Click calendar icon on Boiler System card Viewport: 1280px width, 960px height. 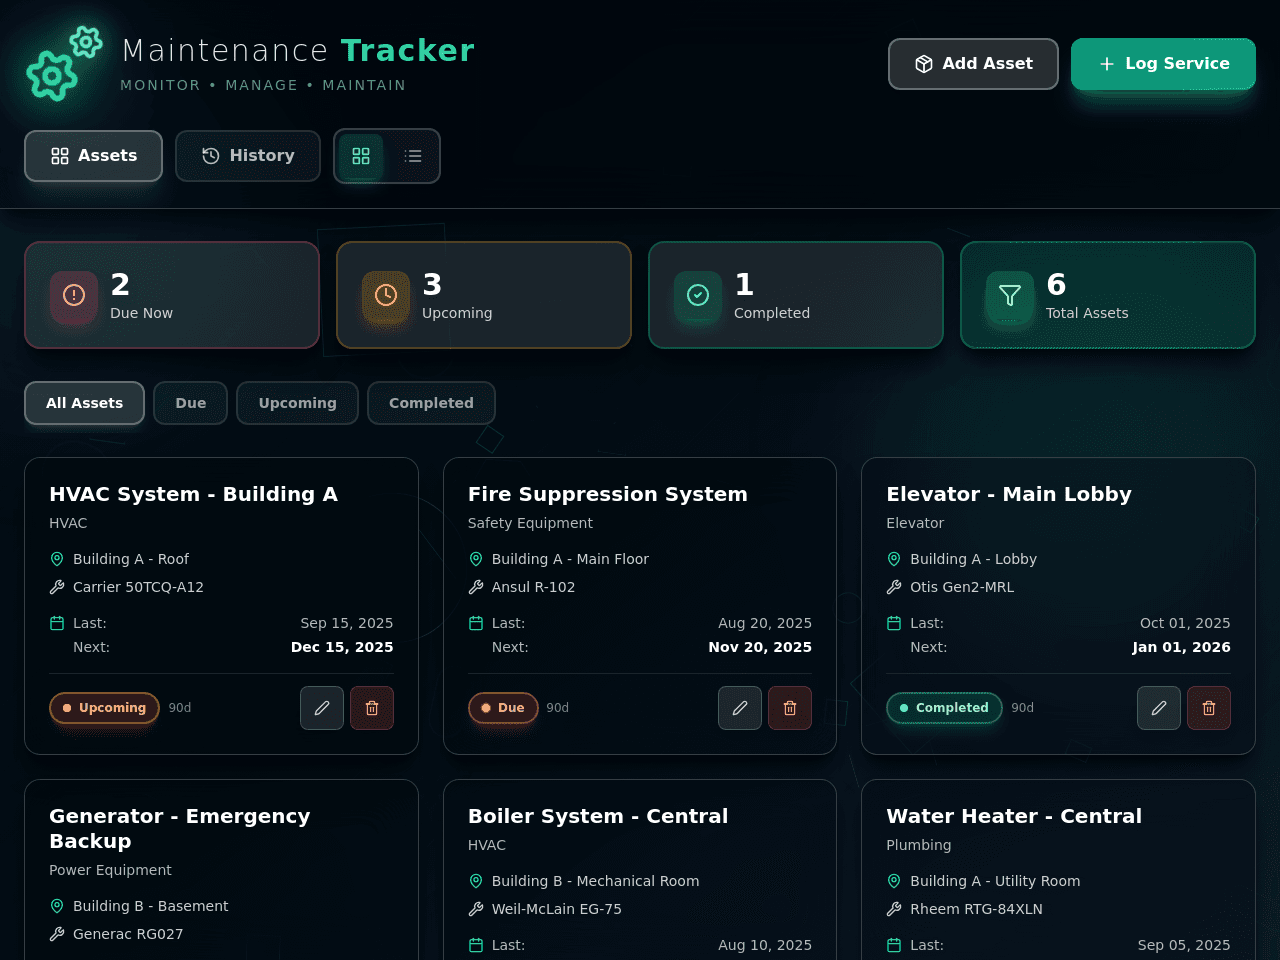click(x=476, y=945)
